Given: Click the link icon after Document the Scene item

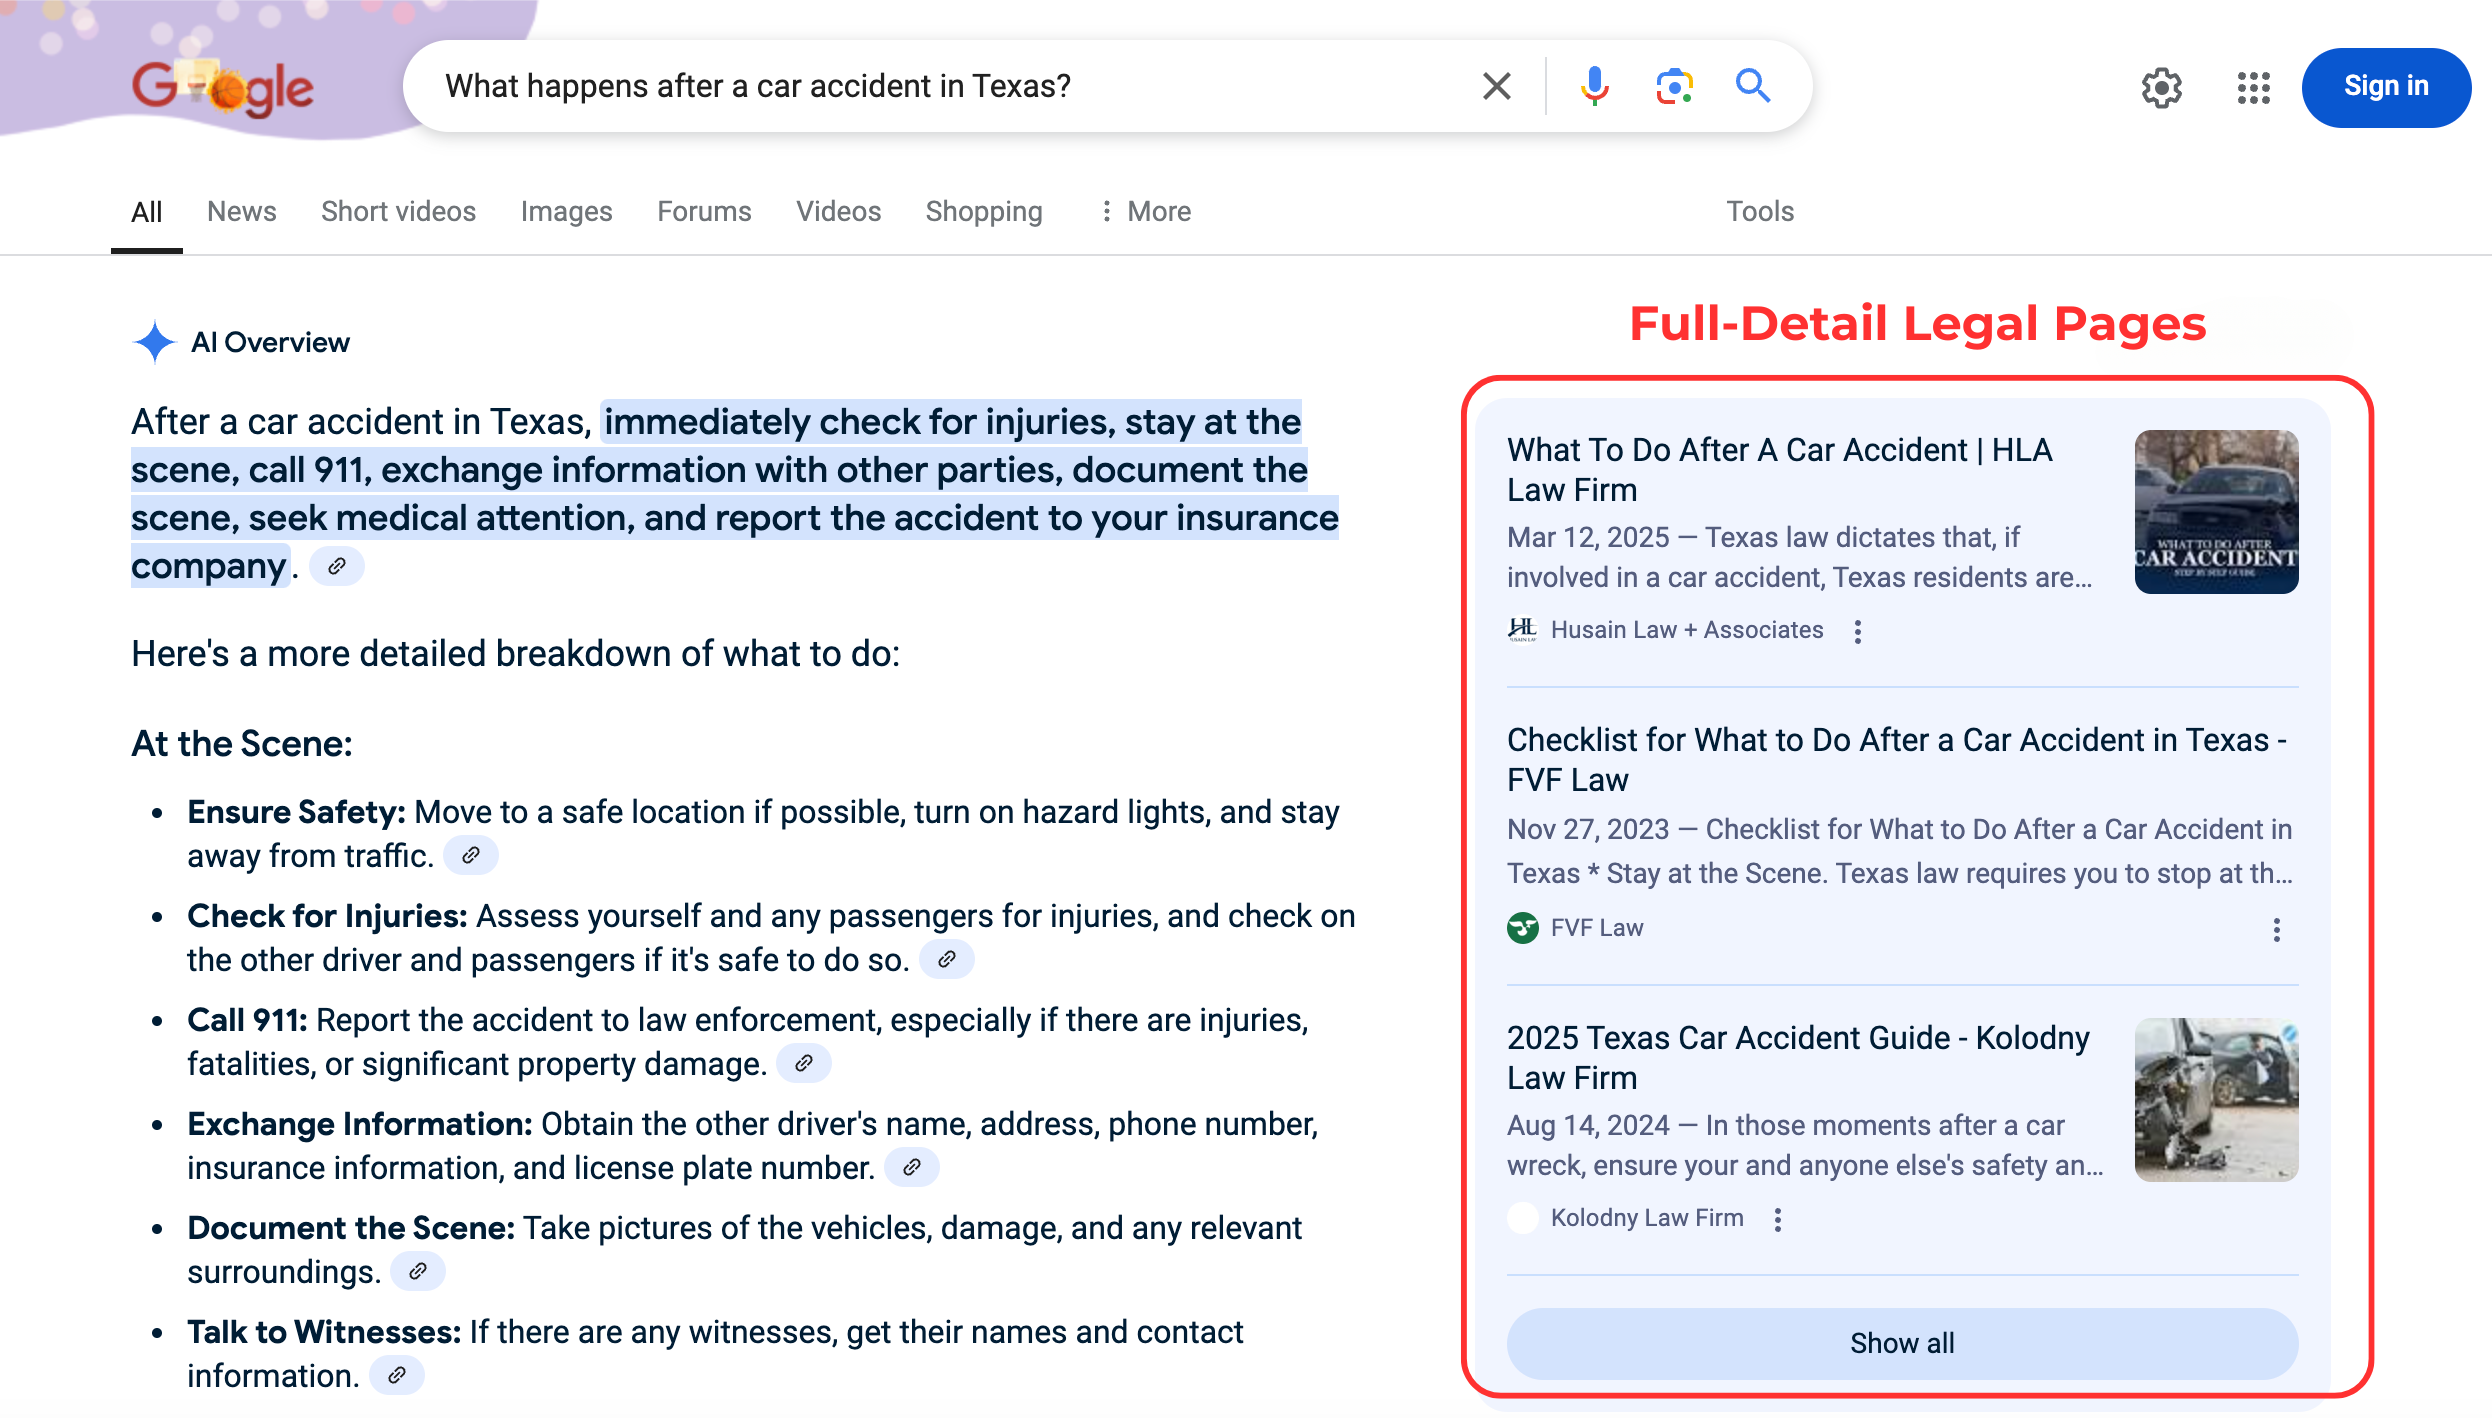Looking at the screenshot, I should click(418, 1271).
